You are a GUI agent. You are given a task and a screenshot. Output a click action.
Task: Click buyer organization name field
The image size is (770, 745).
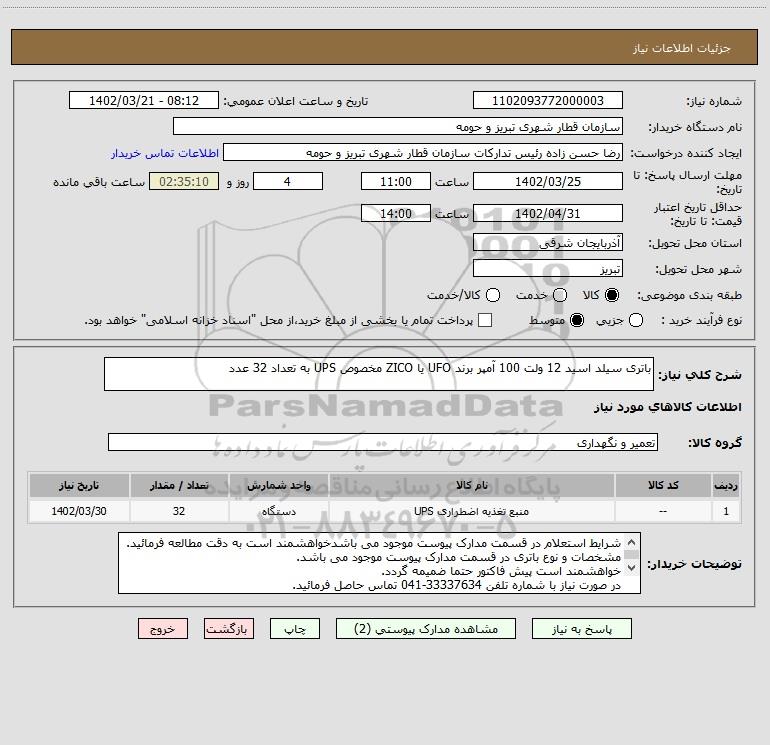click(x=398, y=126)
